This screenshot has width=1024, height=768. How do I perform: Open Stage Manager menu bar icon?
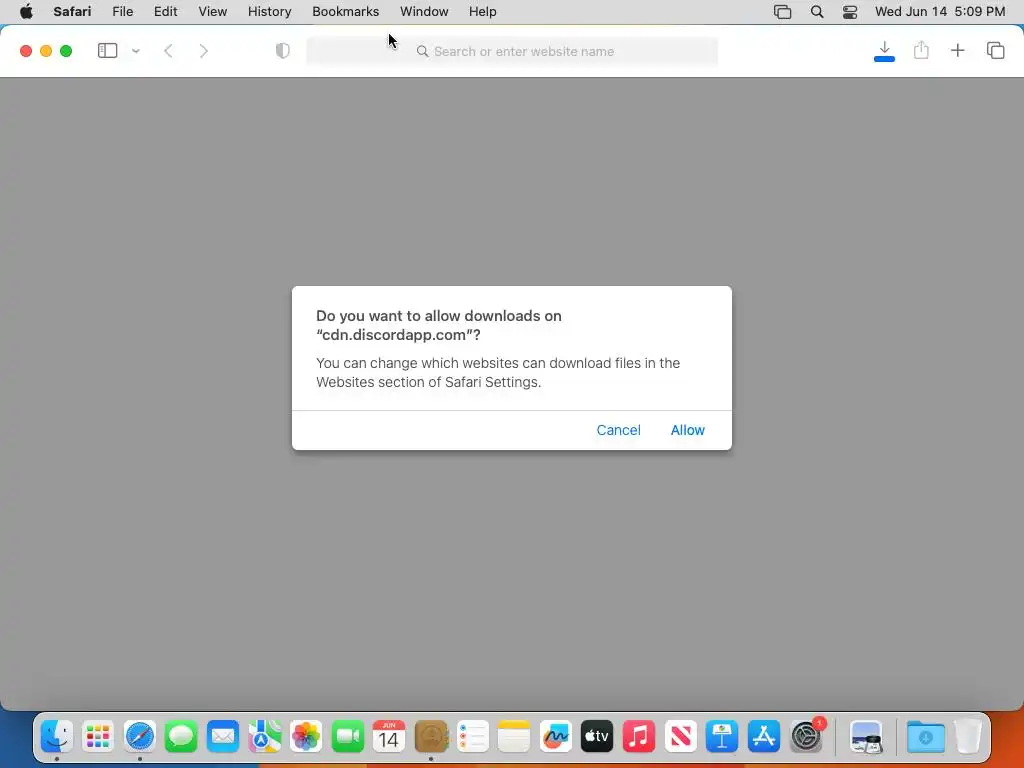click(782, 12)
